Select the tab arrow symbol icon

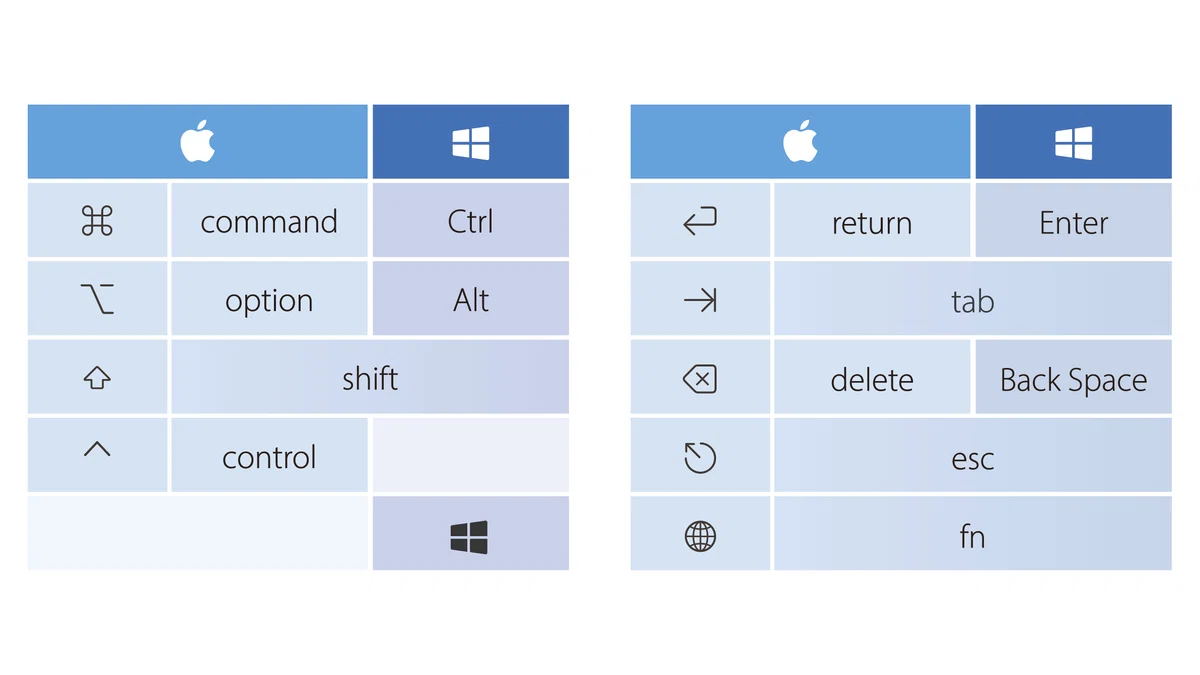700,299
